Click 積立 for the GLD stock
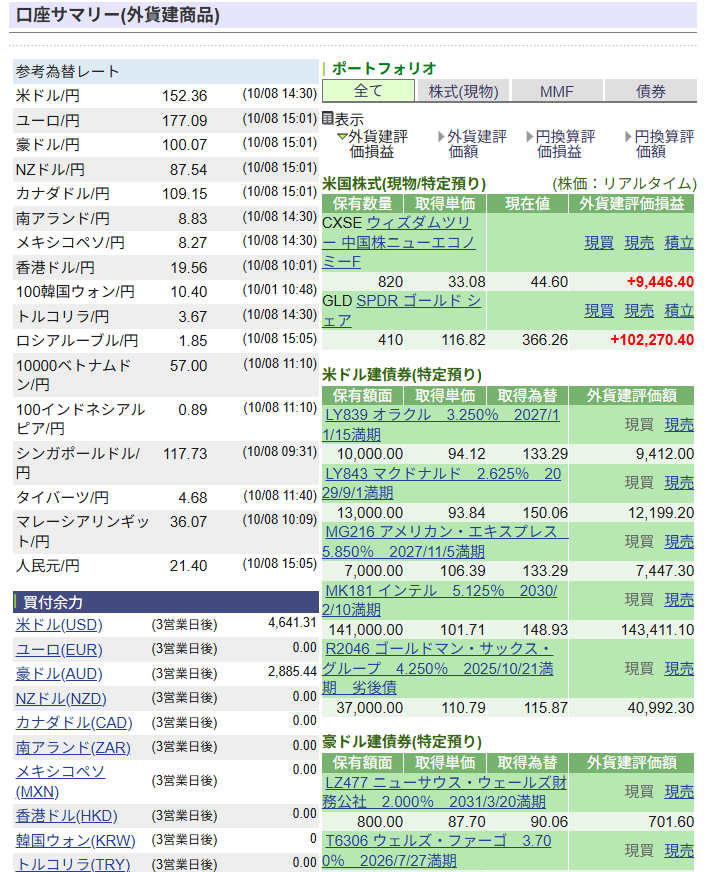The height and width of the screenshot is (872, 709). pos(679,311)
